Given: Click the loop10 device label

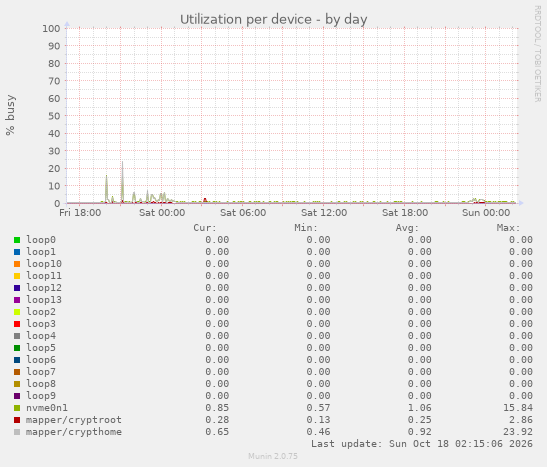Looking at the screenshot, I should (x=44, y=264).
